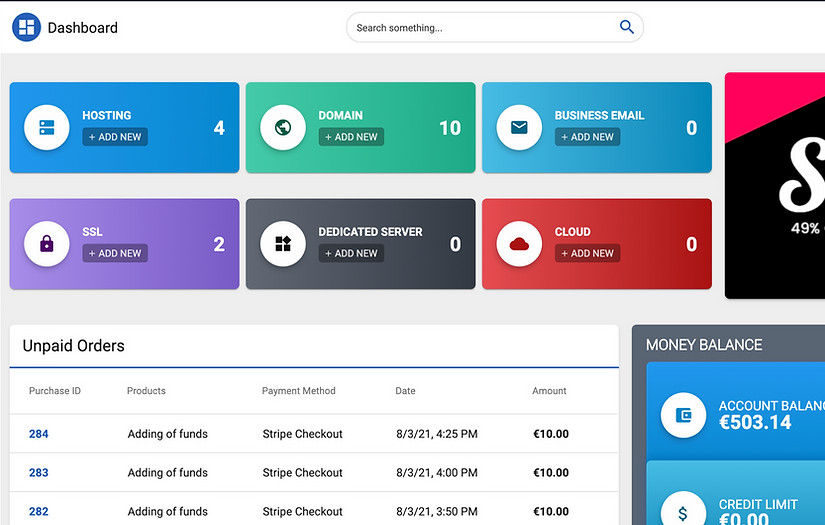825x525 pixels.
Task: Click the Unpaid Orders heading
Action: click(x=74, y=346)
